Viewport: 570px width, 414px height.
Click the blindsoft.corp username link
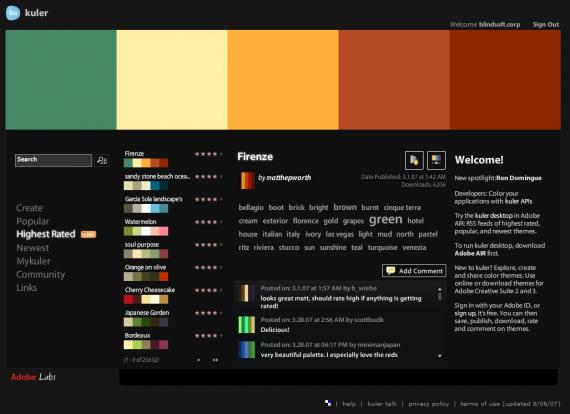pos(499,25)
